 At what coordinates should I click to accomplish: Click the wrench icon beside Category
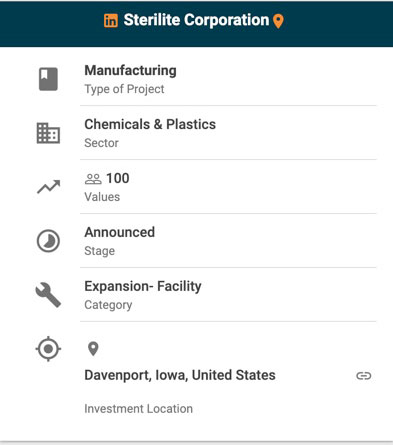48,295
